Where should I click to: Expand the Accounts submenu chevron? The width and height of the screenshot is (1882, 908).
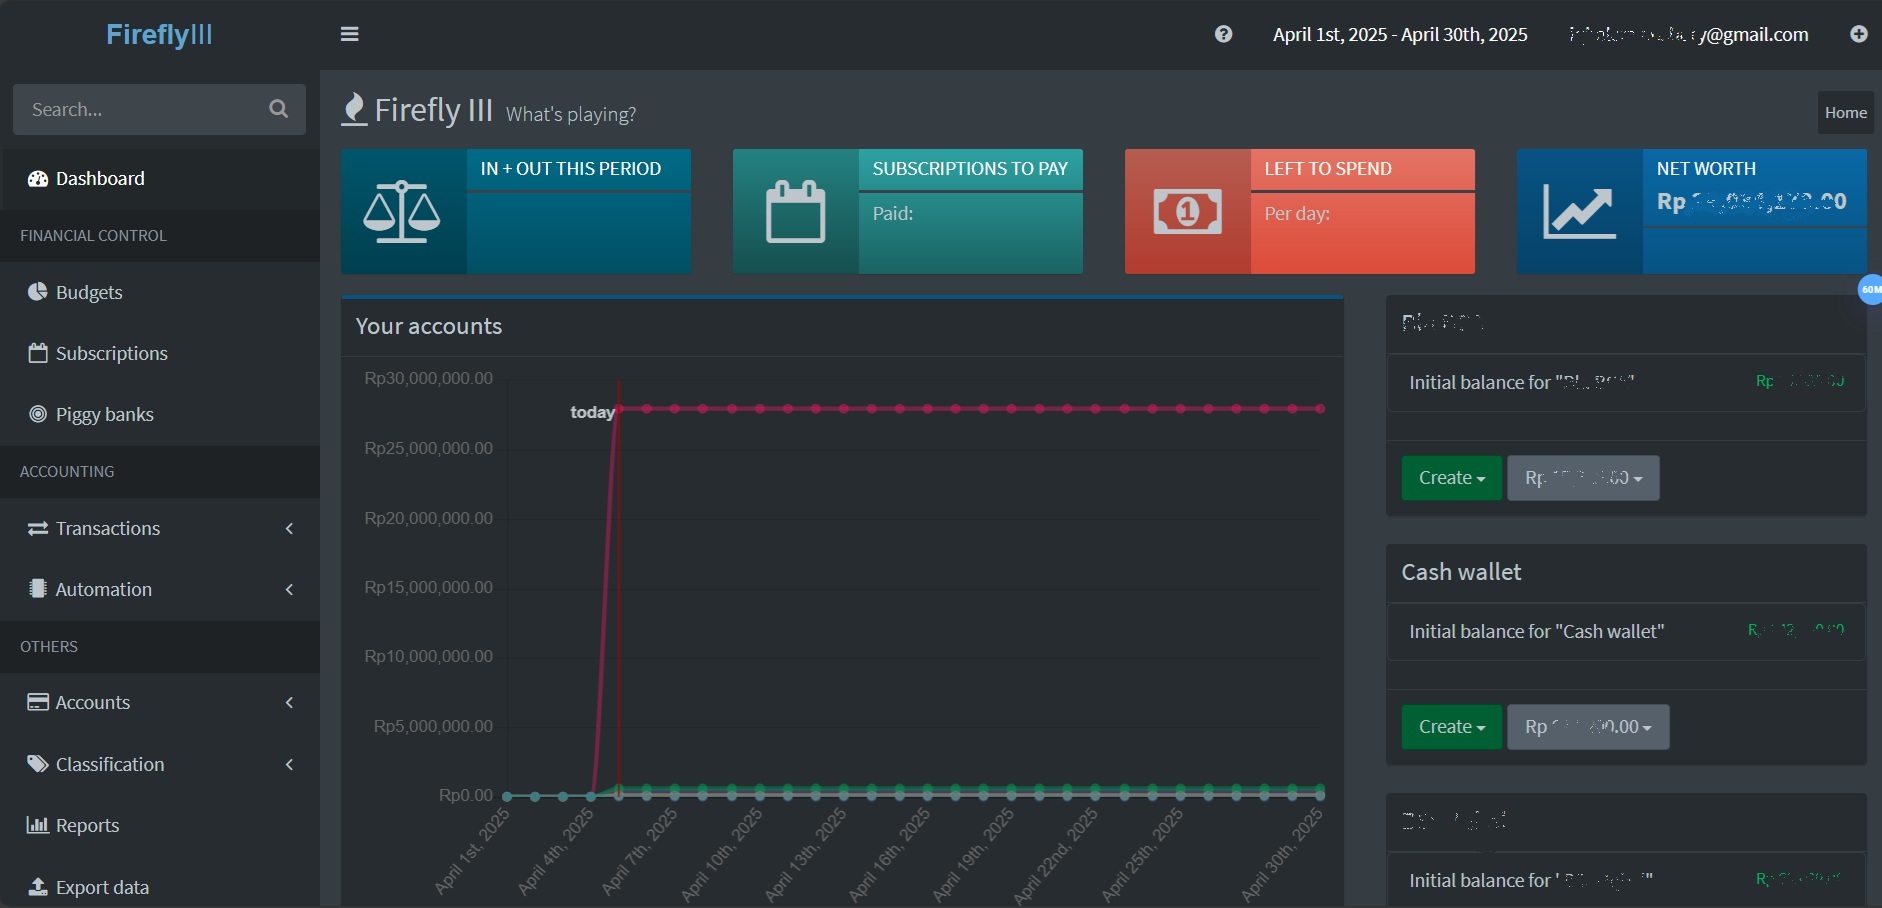[x=288, y=702]
